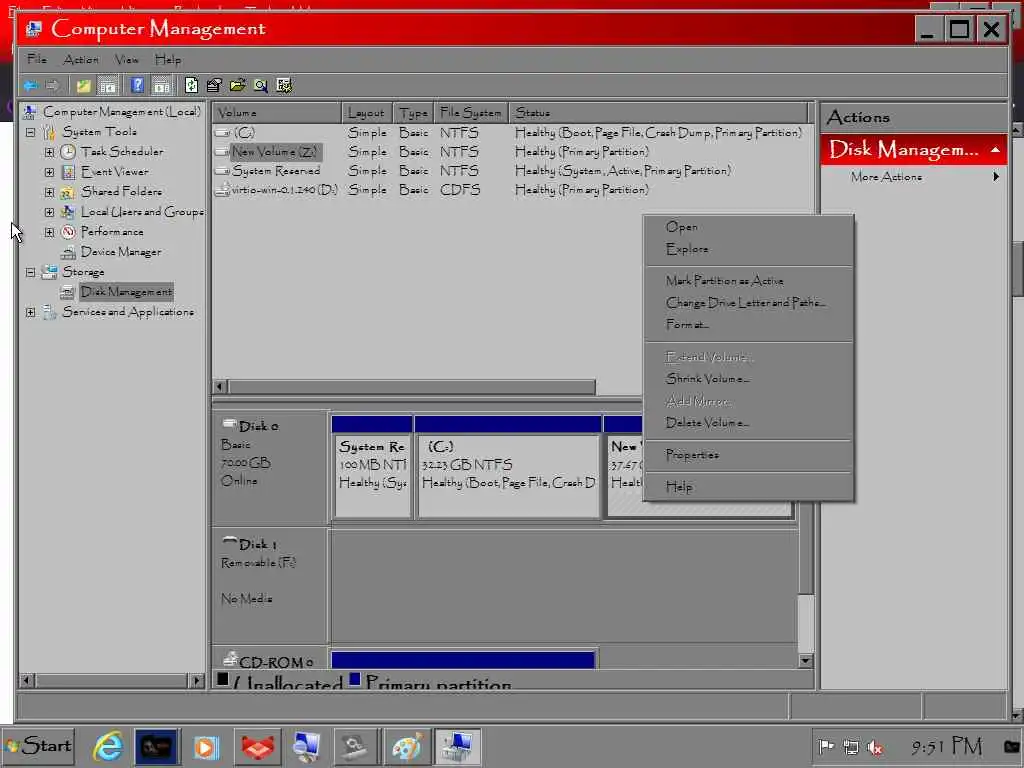Sort by the Volume column header
The width and height of the screenshot is (1024, 768).
[x=277, y=113]
